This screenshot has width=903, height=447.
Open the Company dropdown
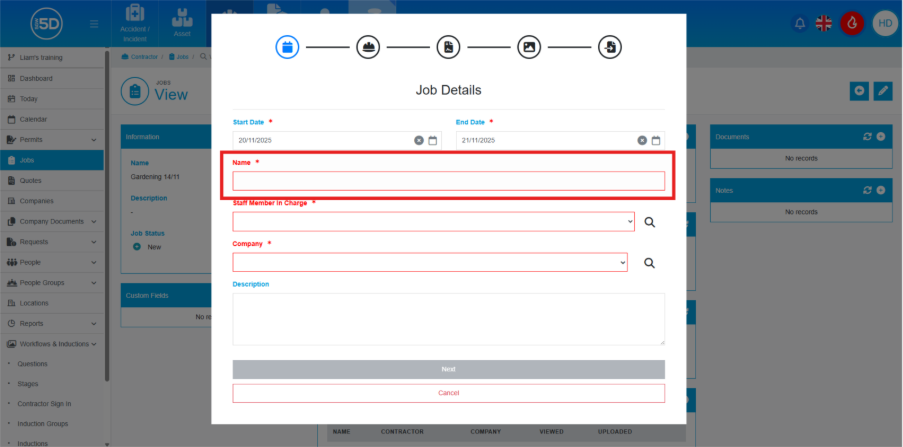click(x=430, y=262)
